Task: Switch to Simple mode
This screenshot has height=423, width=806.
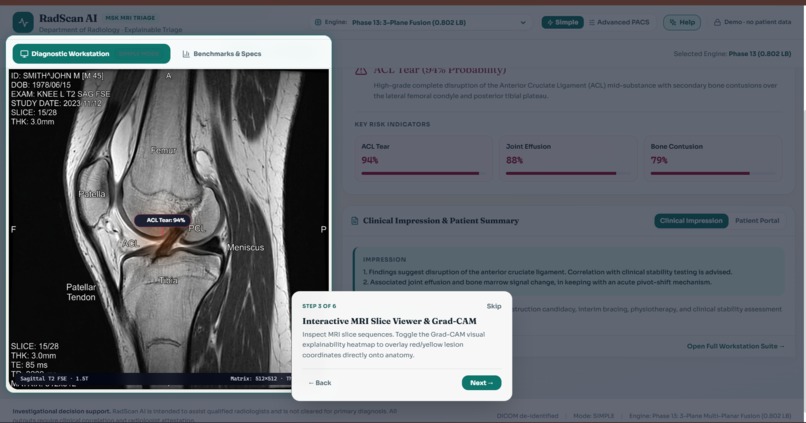Action: coord(562,22)
